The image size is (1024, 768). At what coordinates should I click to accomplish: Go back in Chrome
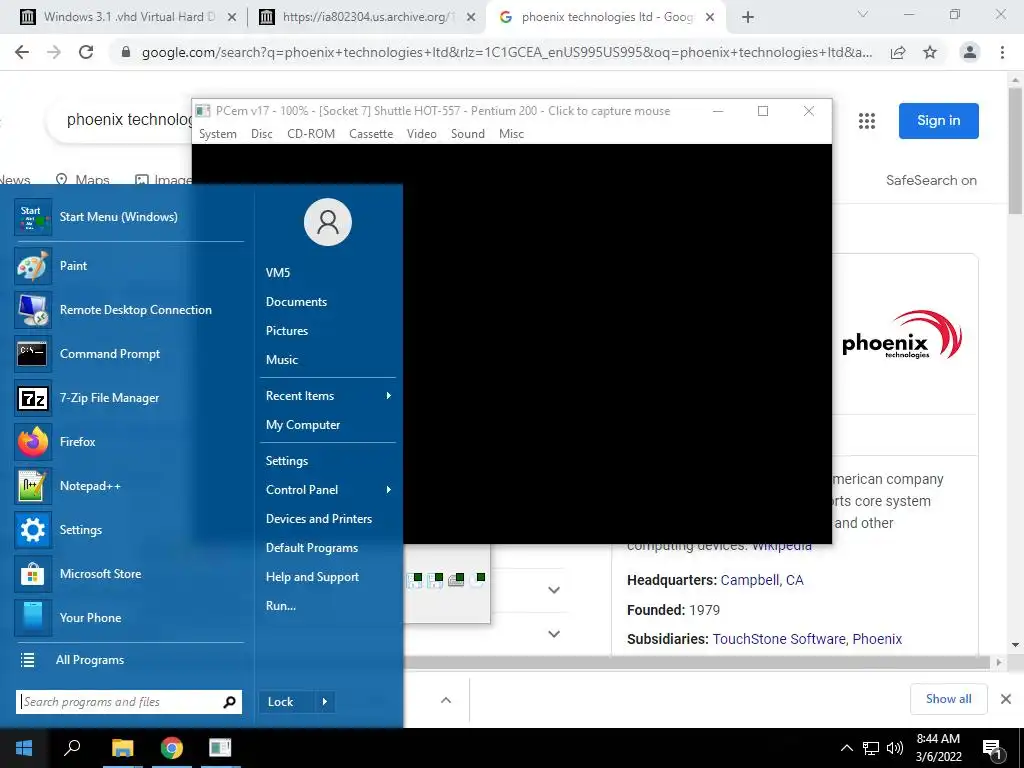pyautogui.click(x=22, y=52)
